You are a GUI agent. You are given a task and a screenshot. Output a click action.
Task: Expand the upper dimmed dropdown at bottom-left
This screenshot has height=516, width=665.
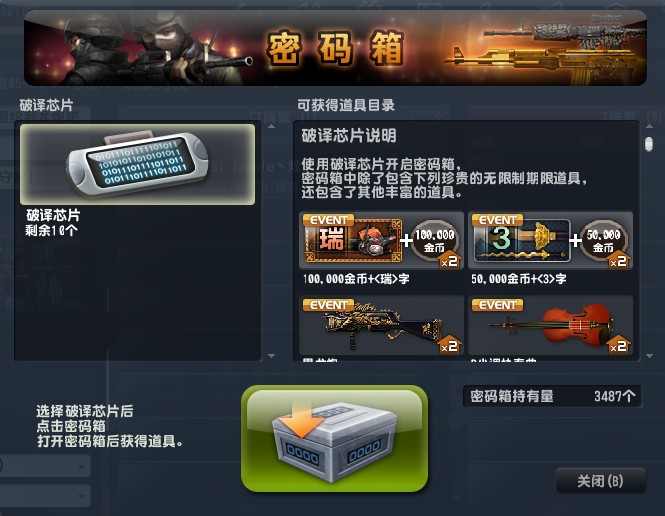(x=45, y=466)
